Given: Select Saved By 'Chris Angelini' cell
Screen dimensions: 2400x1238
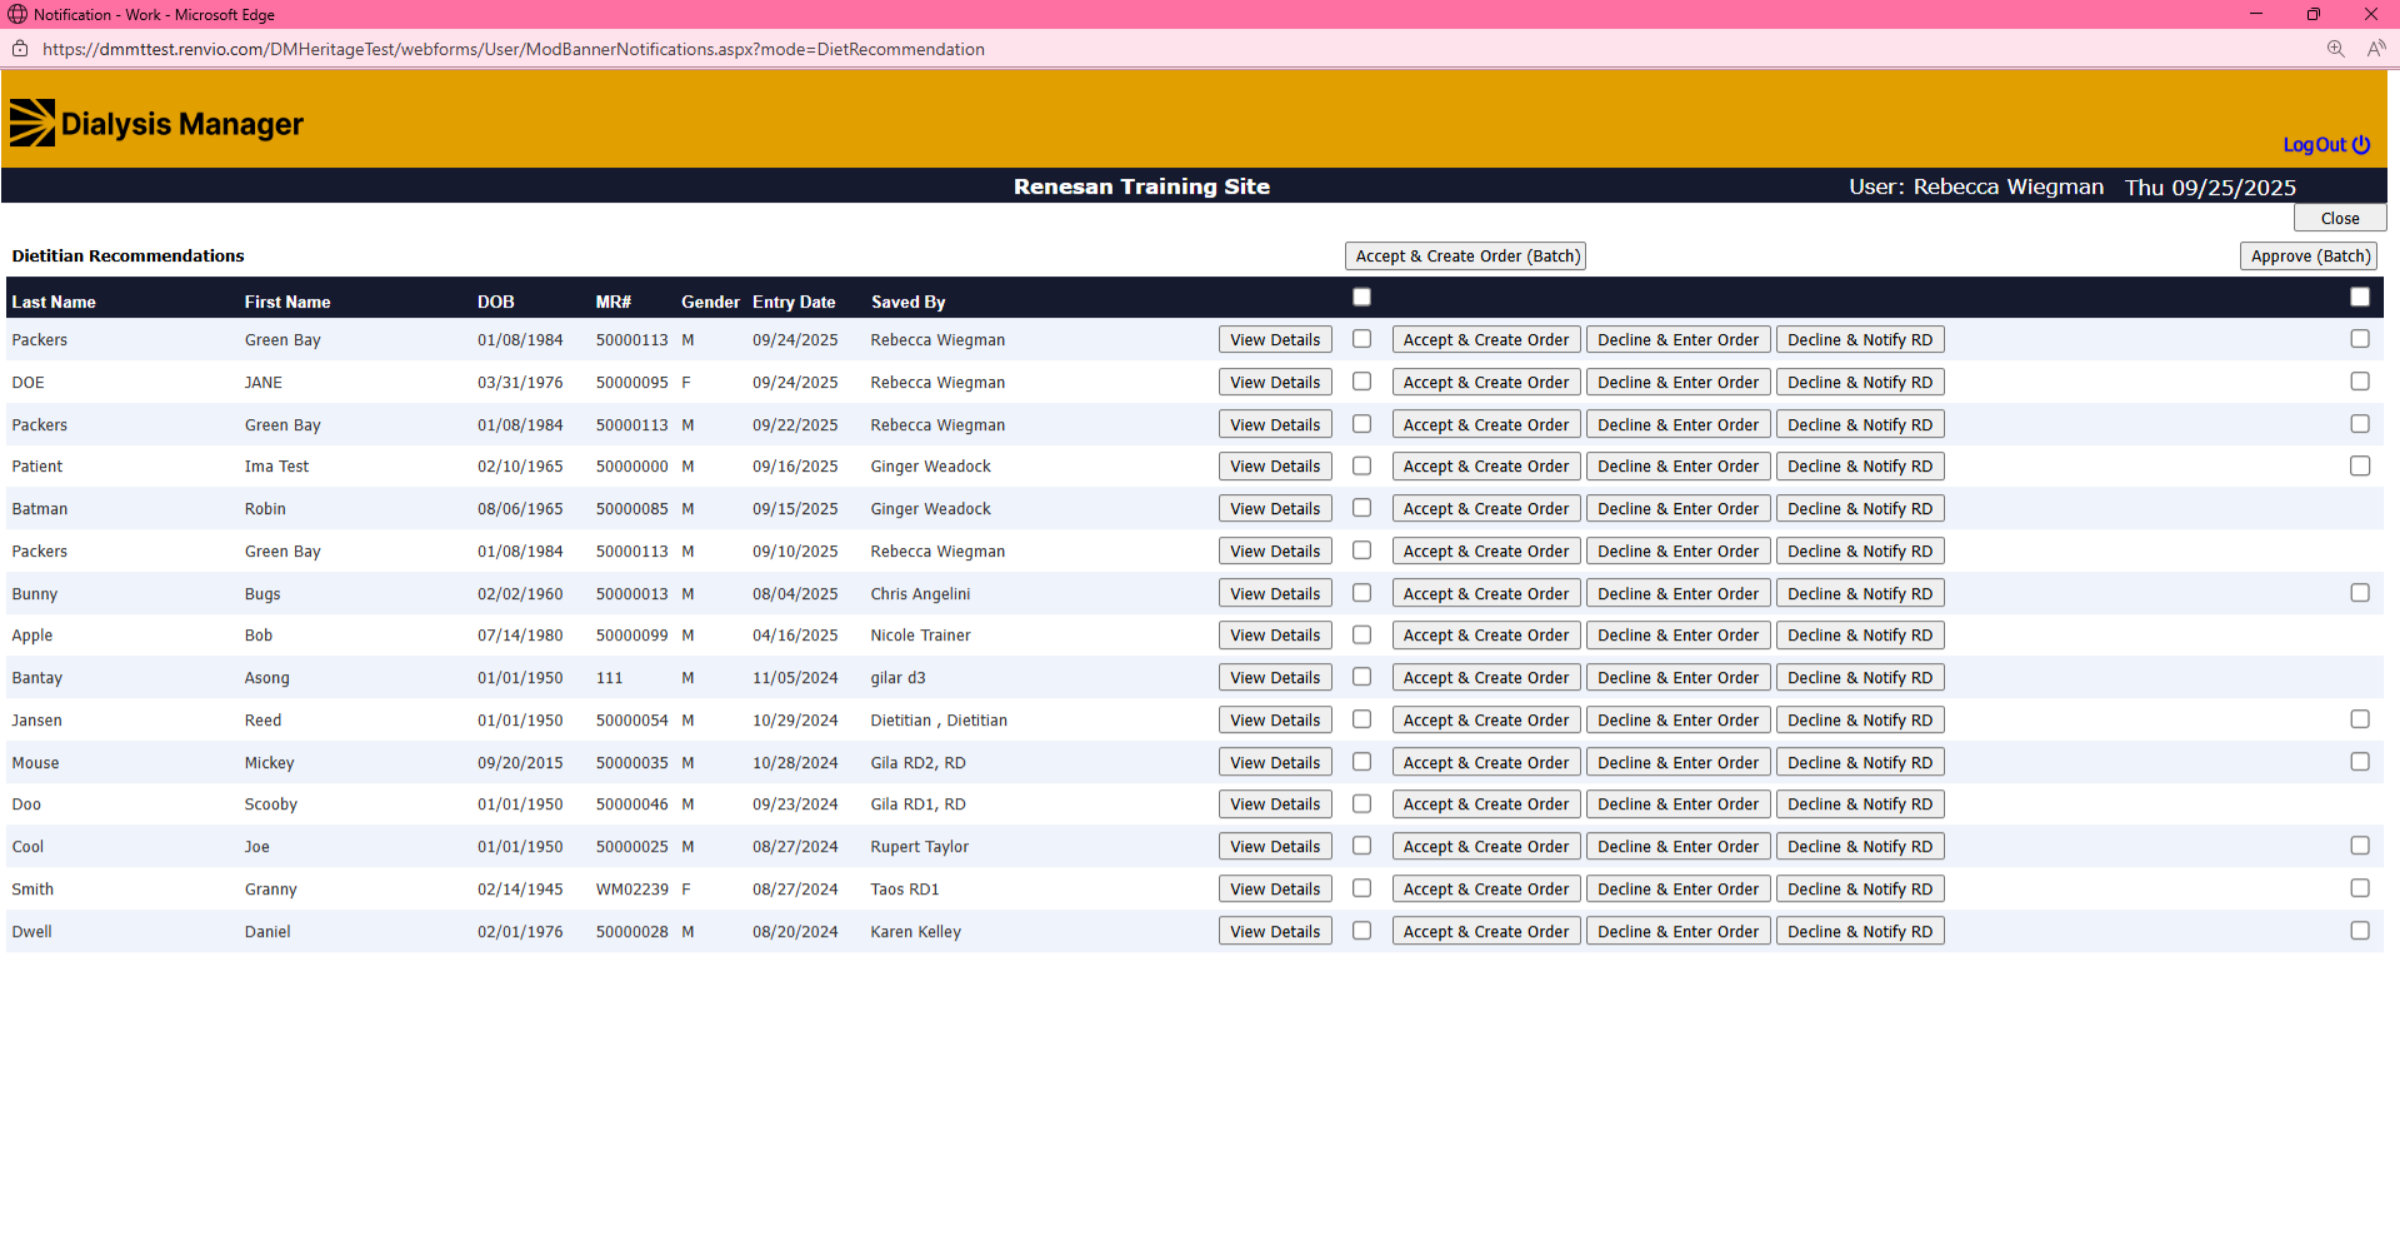Looking at the screenshot, I should click(920, 593).
